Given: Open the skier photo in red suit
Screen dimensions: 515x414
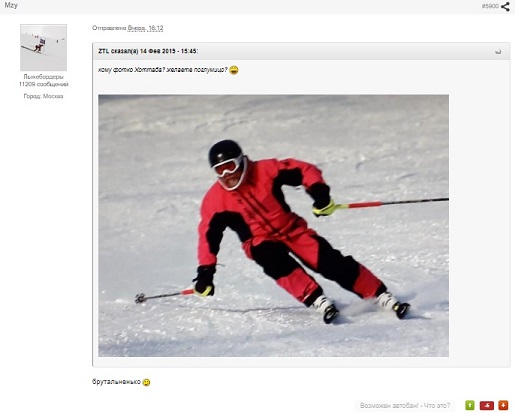Looking at the screenshot, I should 273,226.
